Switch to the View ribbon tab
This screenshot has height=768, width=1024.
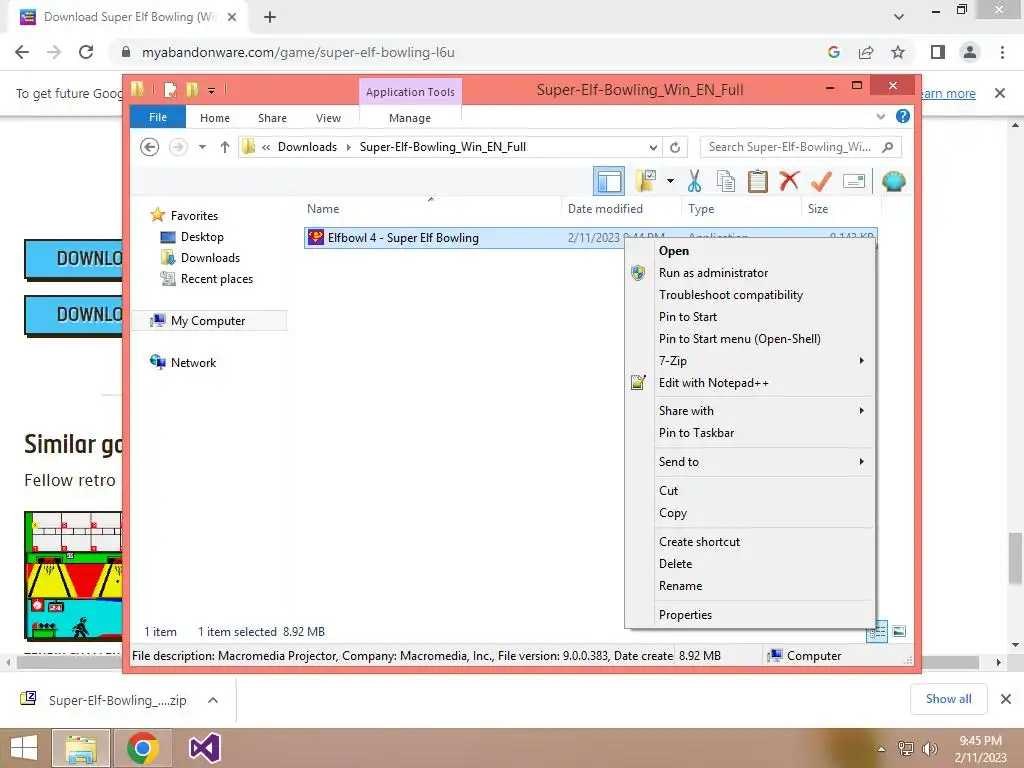[328, 118]
